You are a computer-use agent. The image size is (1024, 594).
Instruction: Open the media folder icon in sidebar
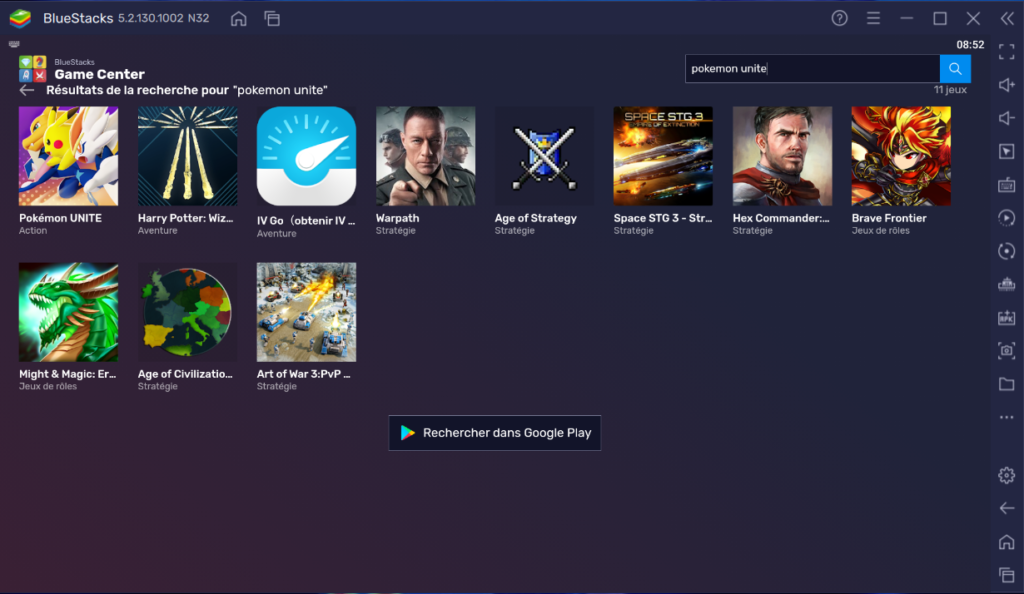click(x=1006, y=384)
